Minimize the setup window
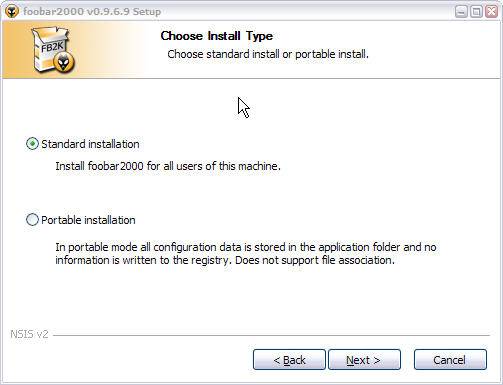This screenshot has height=385, width=503. click(461, 12)
